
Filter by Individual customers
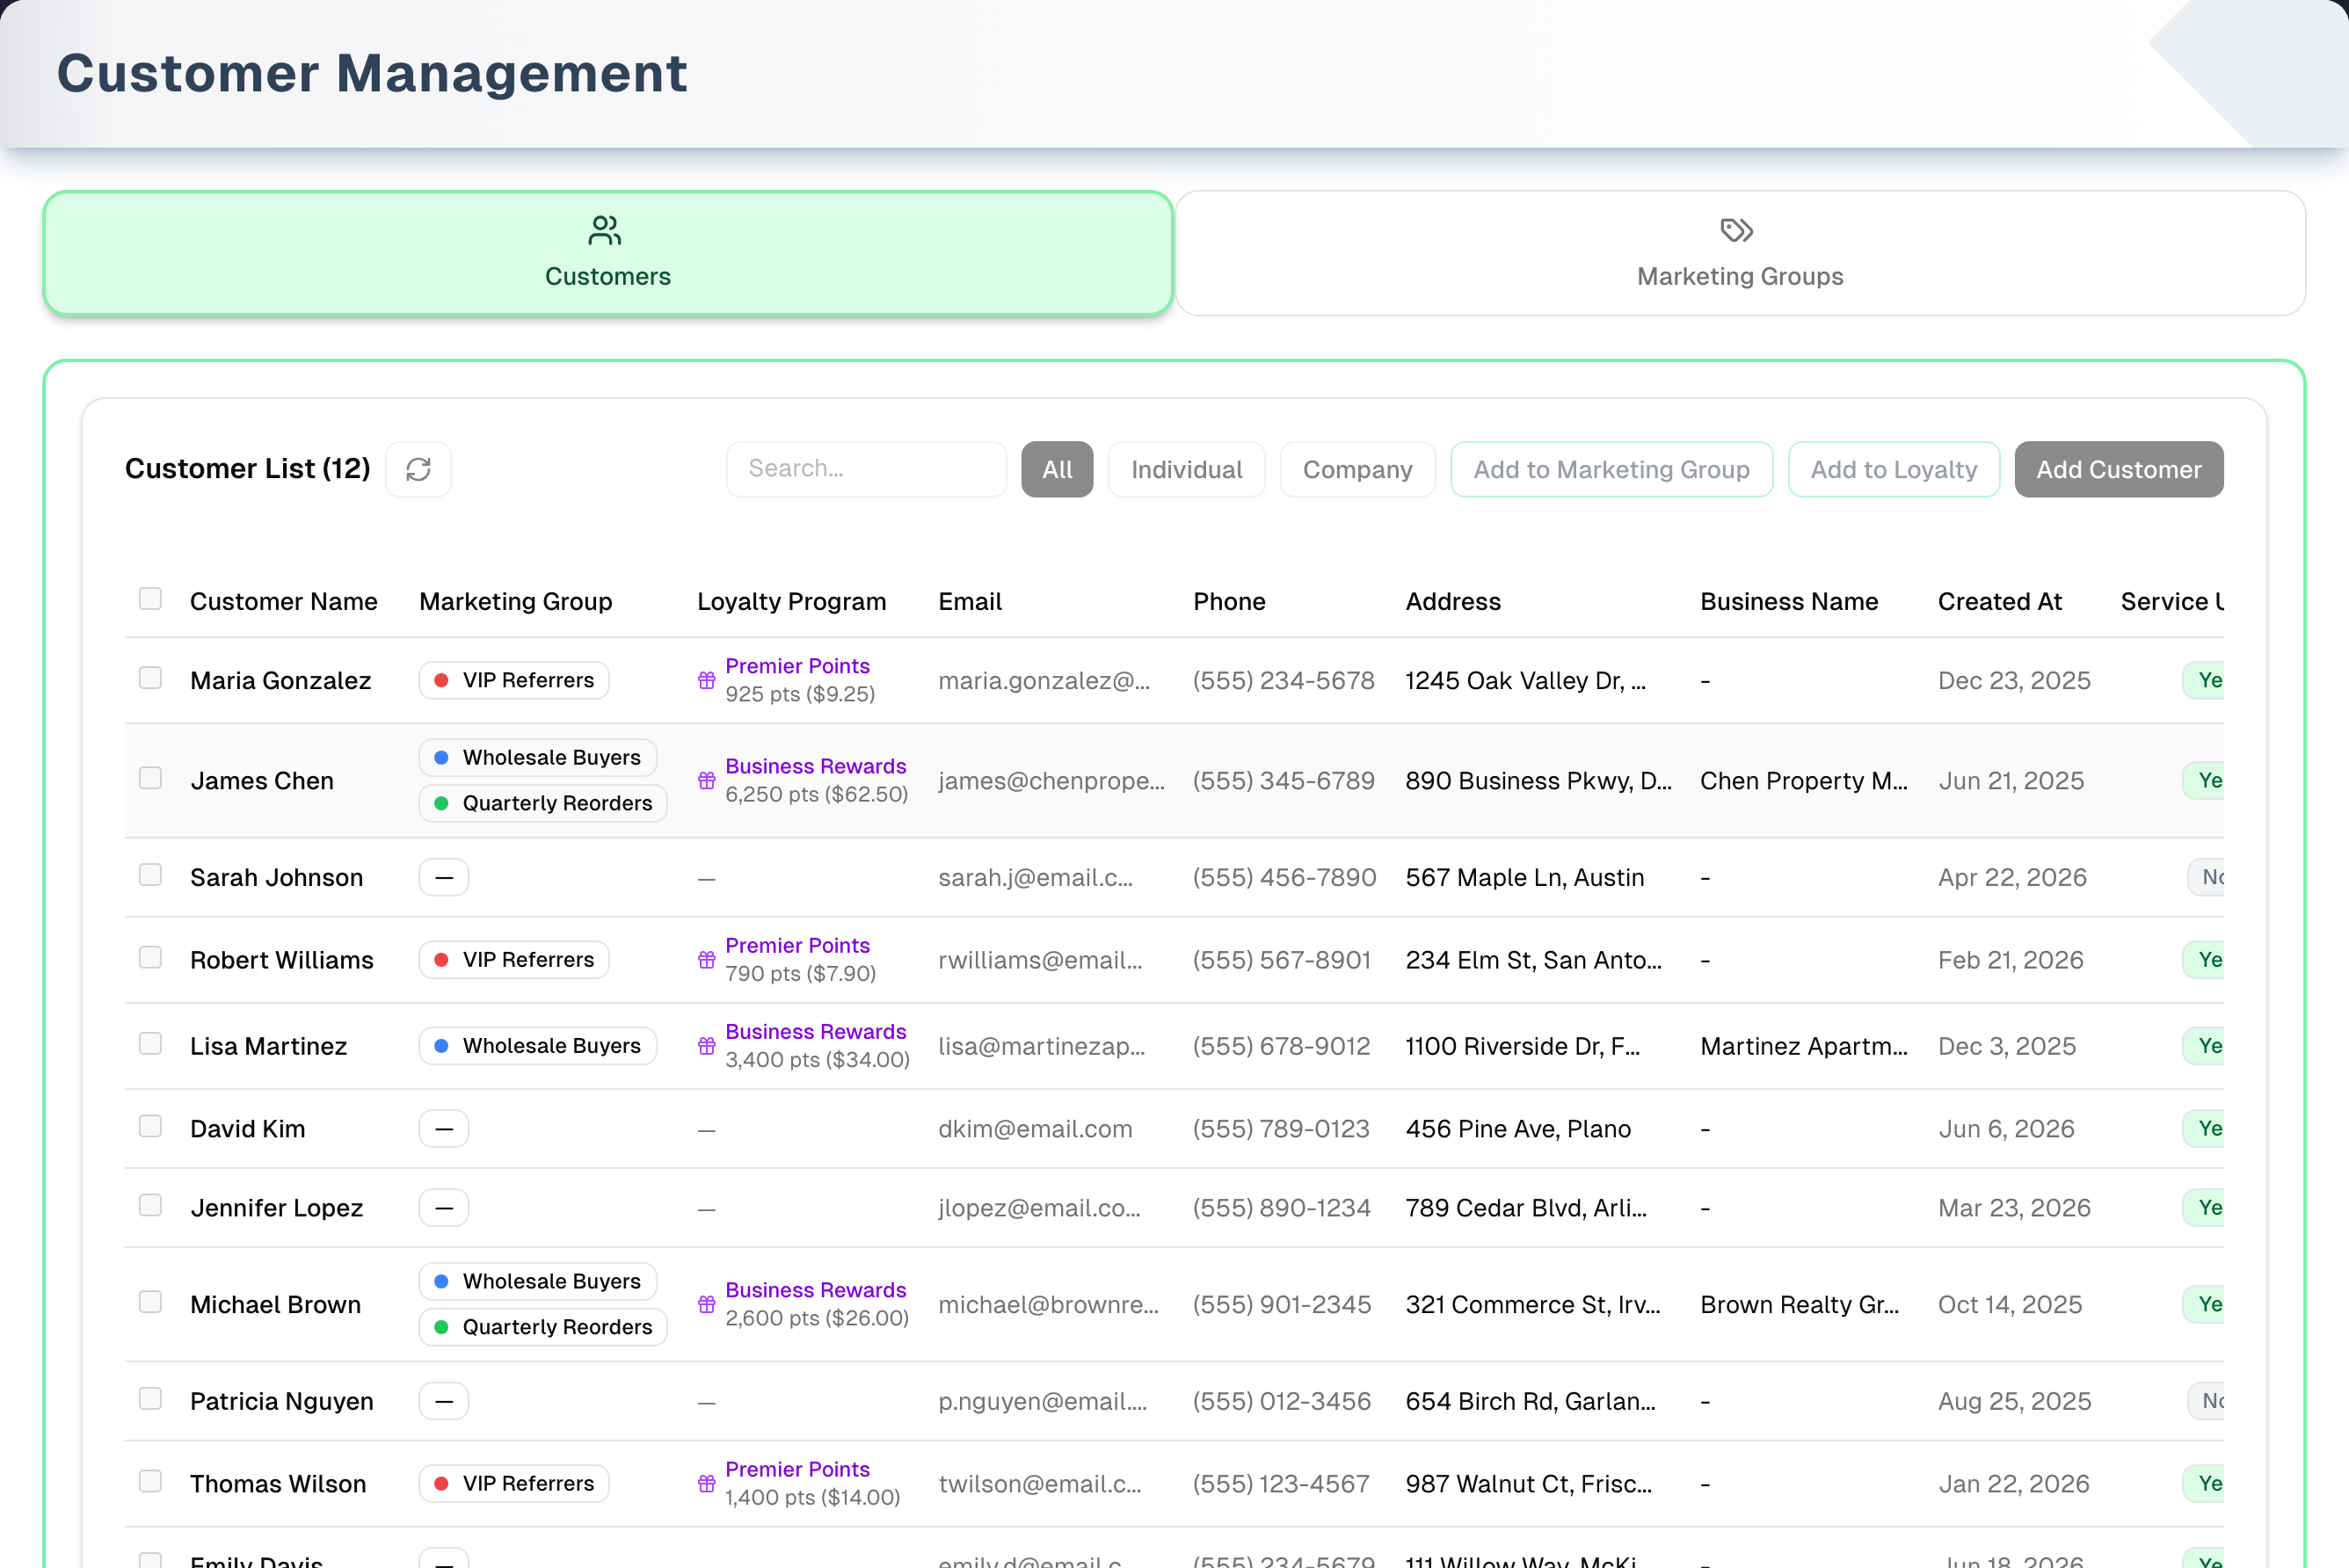[1186, 469]
